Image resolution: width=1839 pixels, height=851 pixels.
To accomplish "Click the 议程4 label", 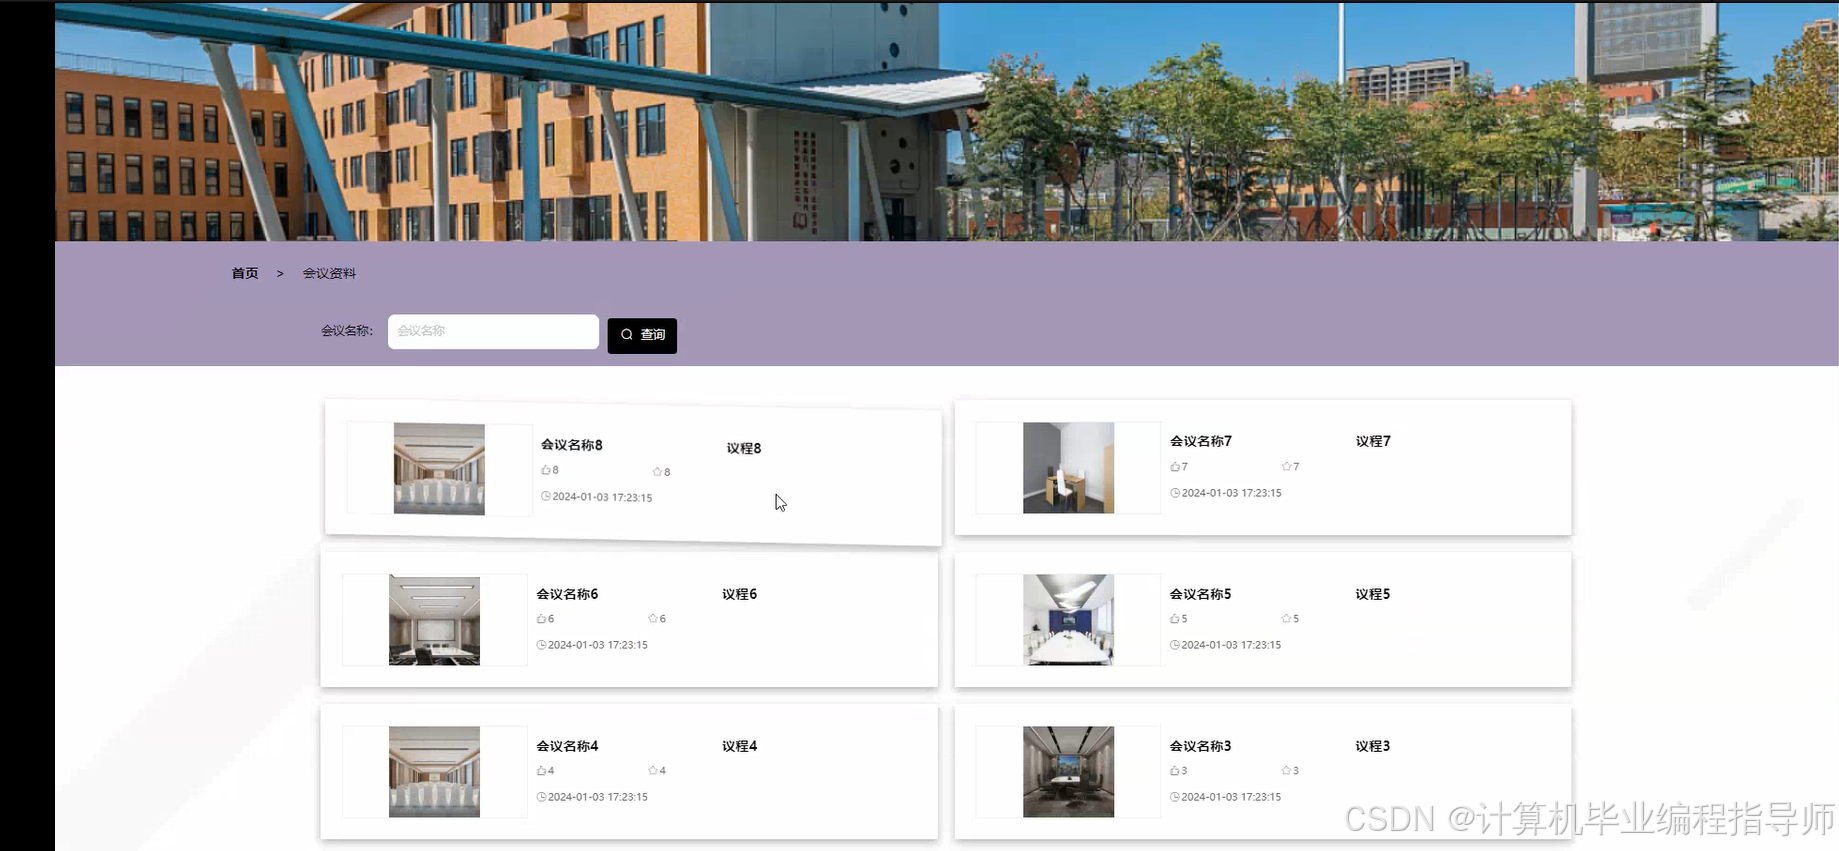I will [740, 746].
